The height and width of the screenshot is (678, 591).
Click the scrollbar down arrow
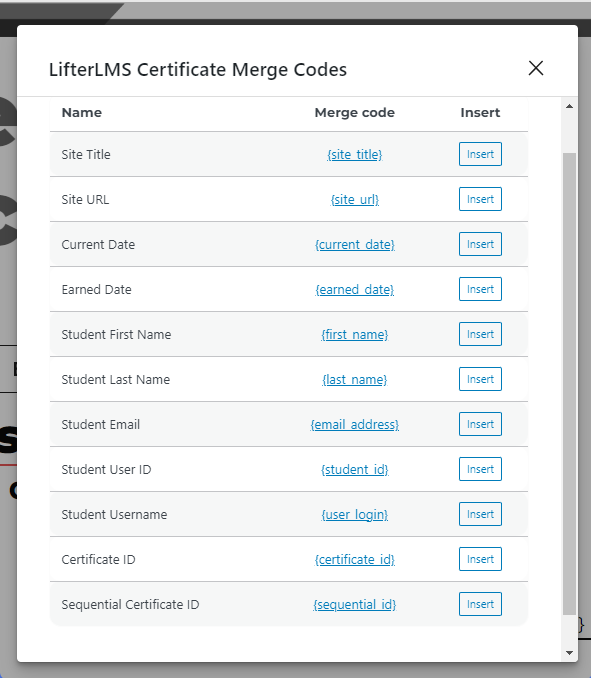pyautogui.click(x=569, y=652)
